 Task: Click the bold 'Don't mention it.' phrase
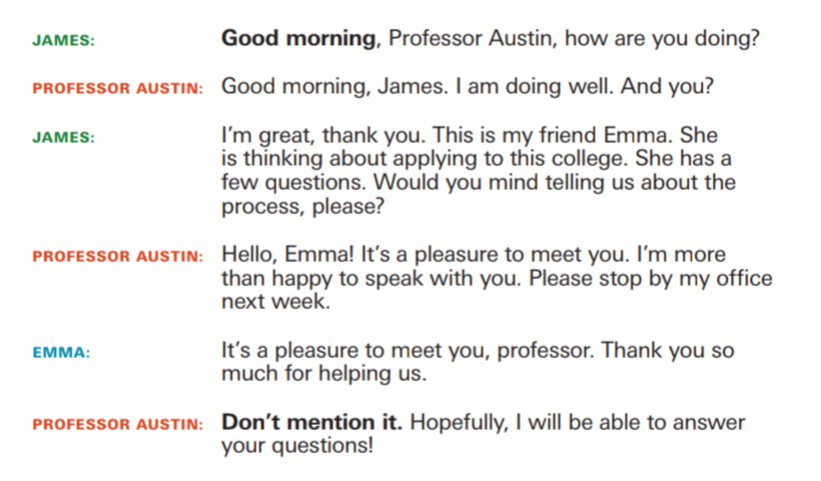pos(312,422)
